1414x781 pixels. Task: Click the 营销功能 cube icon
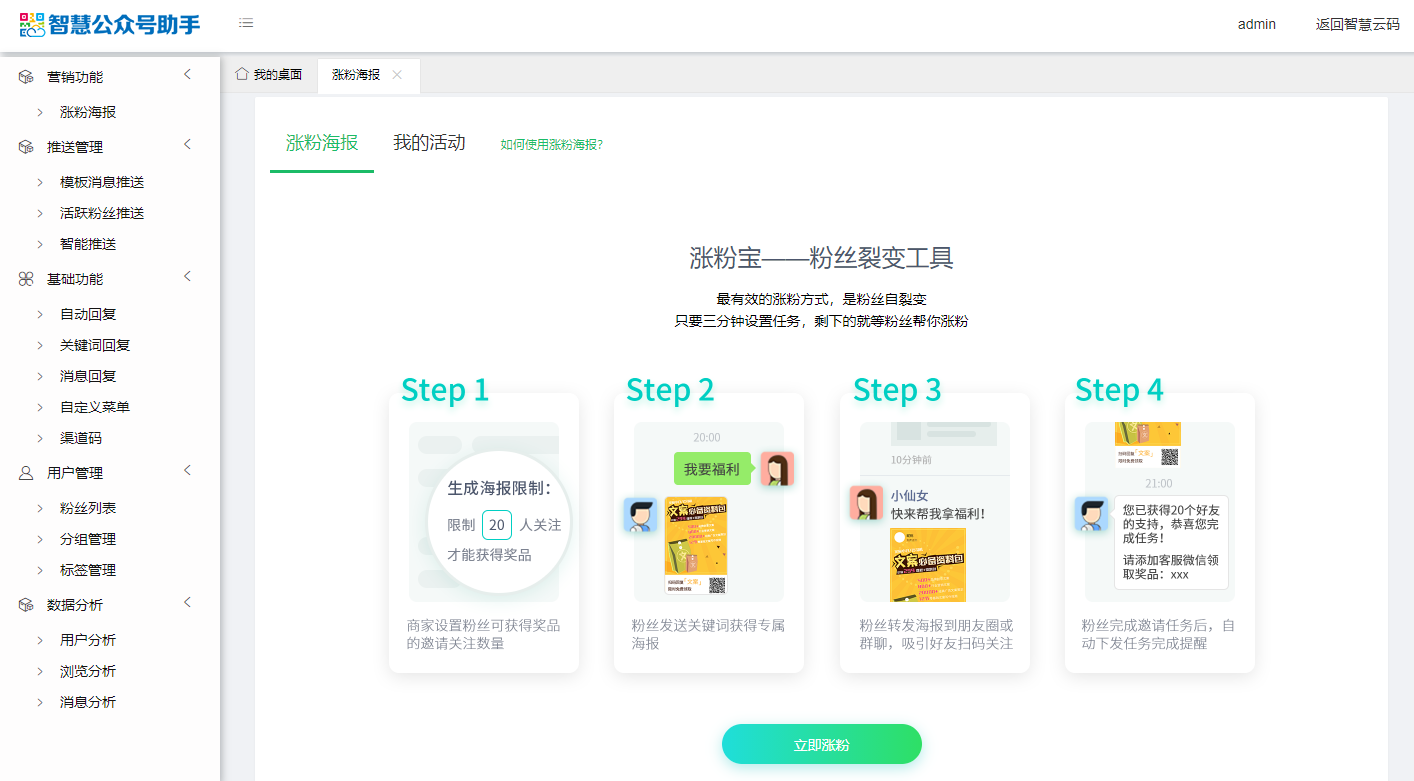tap(26, 77)
